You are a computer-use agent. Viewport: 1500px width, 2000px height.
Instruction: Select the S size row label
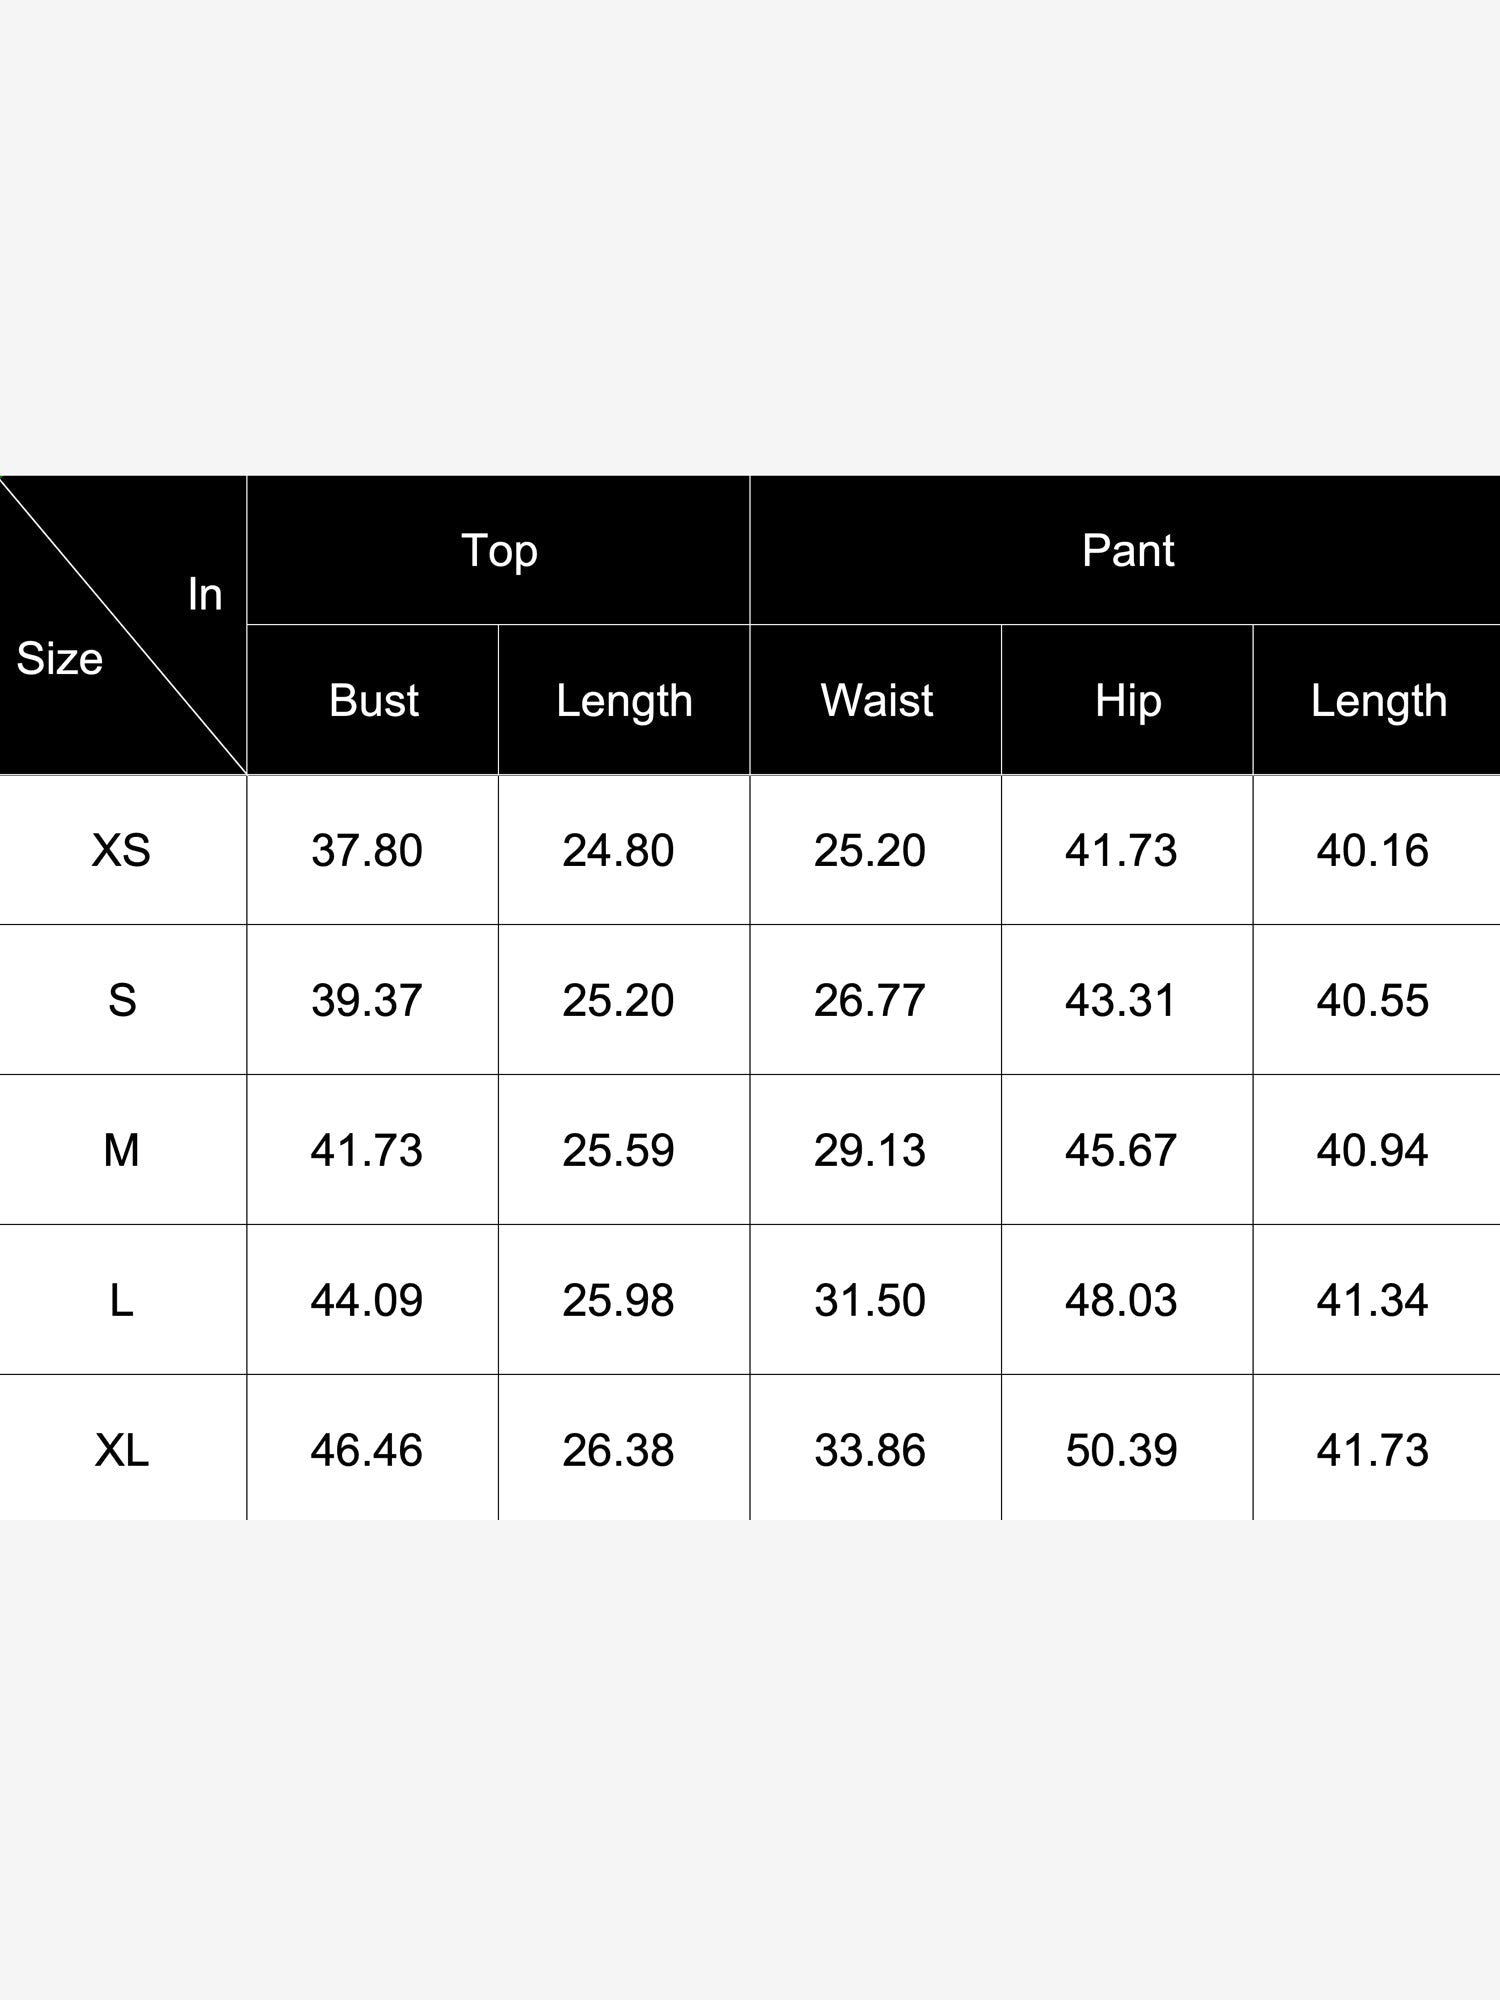[123, 1000]
